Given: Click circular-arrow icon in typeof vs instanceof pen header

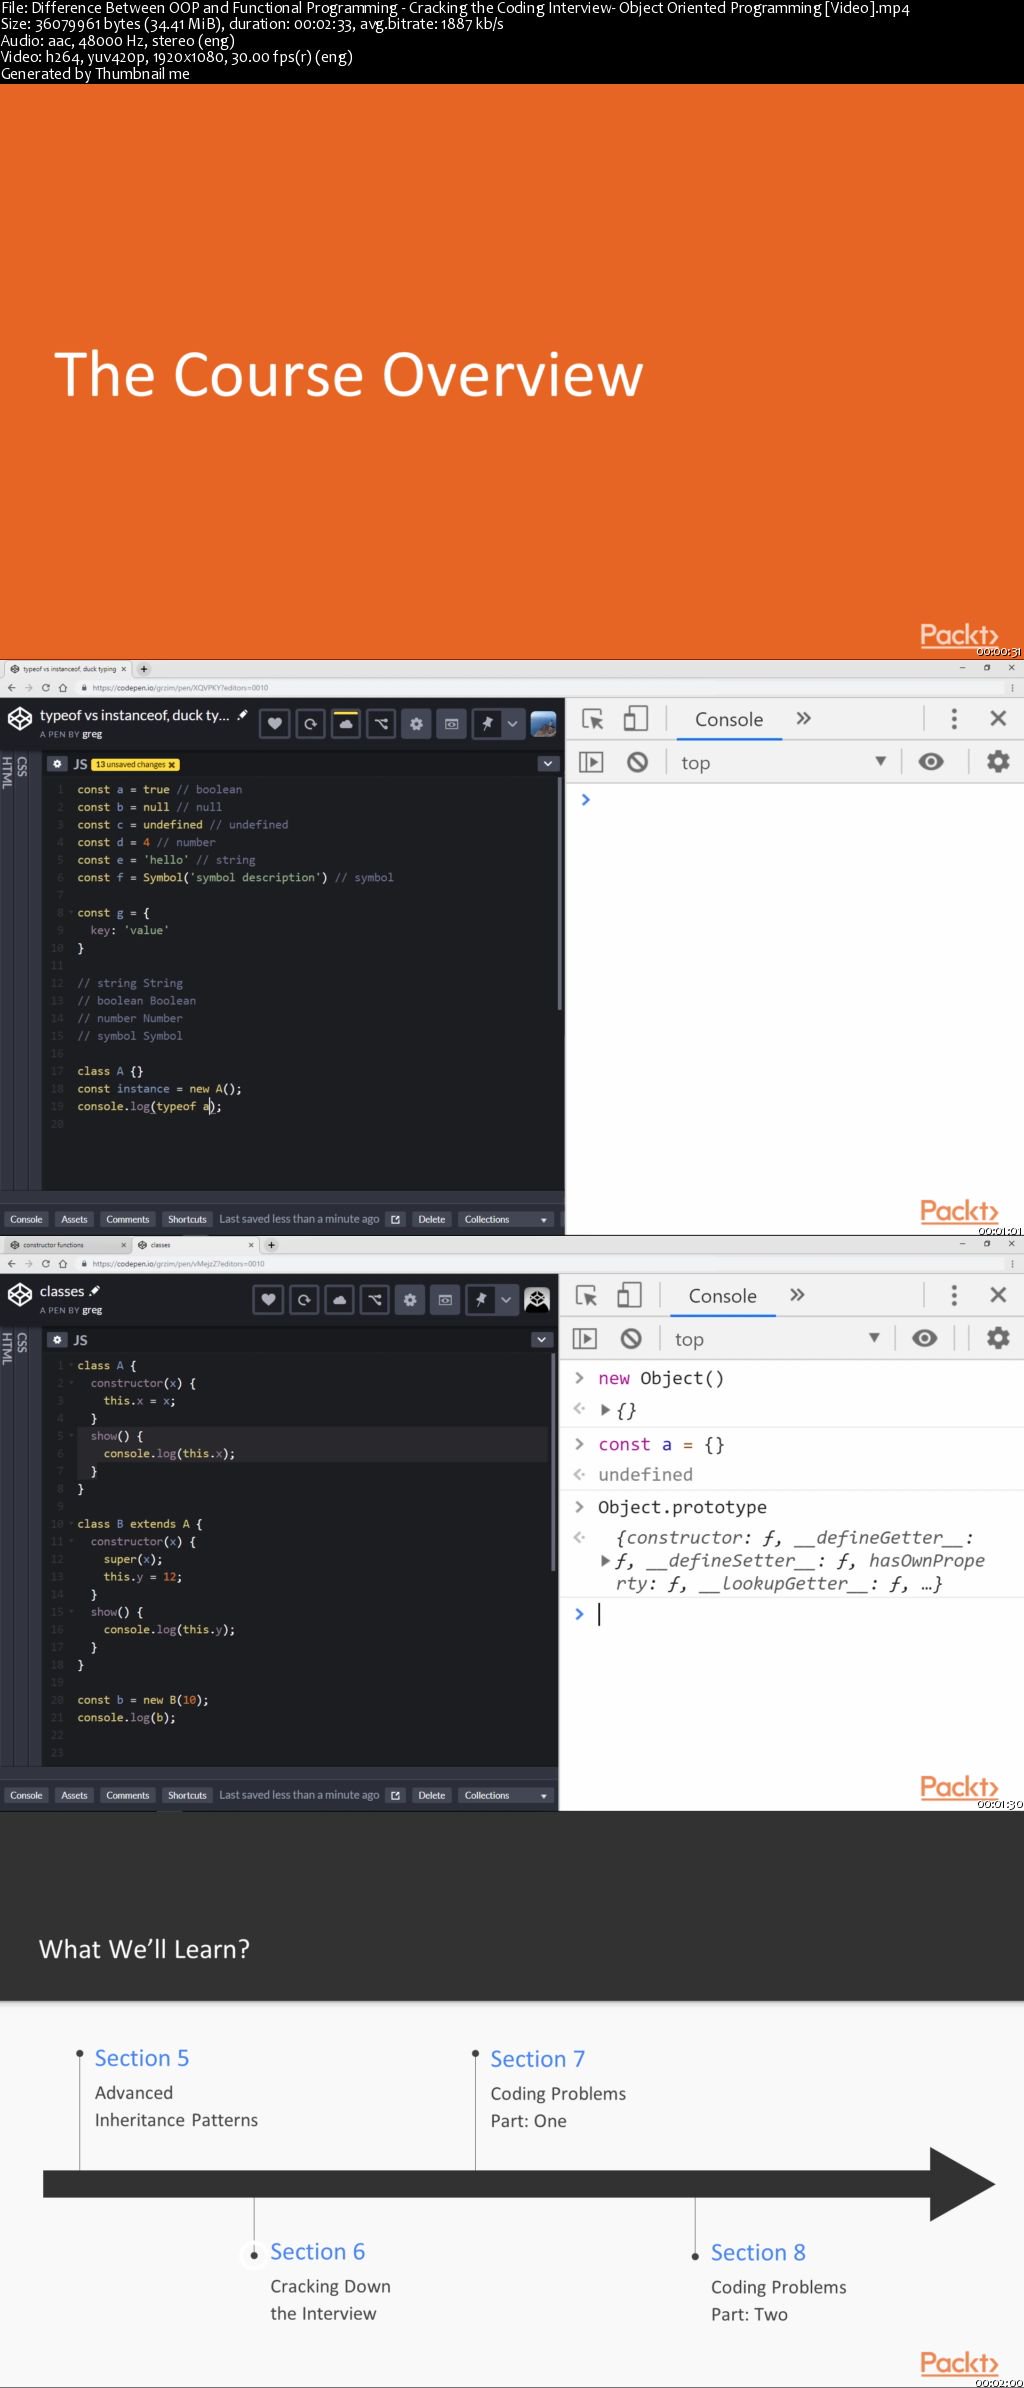Looking at the screenshot, I should coord(311,723).
